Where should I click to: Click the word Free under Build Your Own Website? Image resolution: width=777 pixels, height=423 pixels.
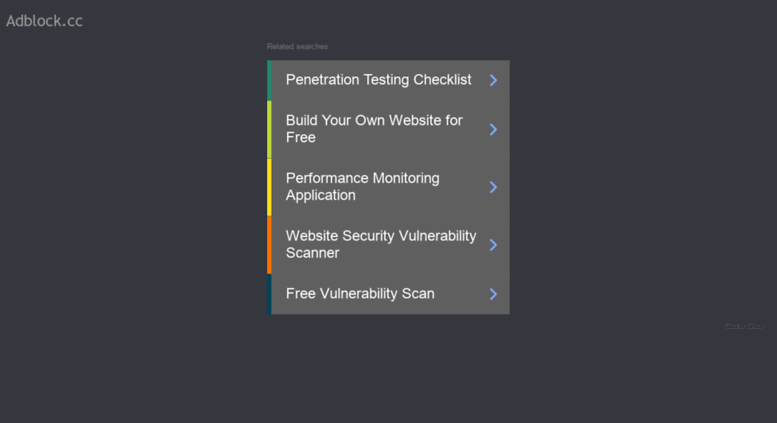(x=301, y=137)
